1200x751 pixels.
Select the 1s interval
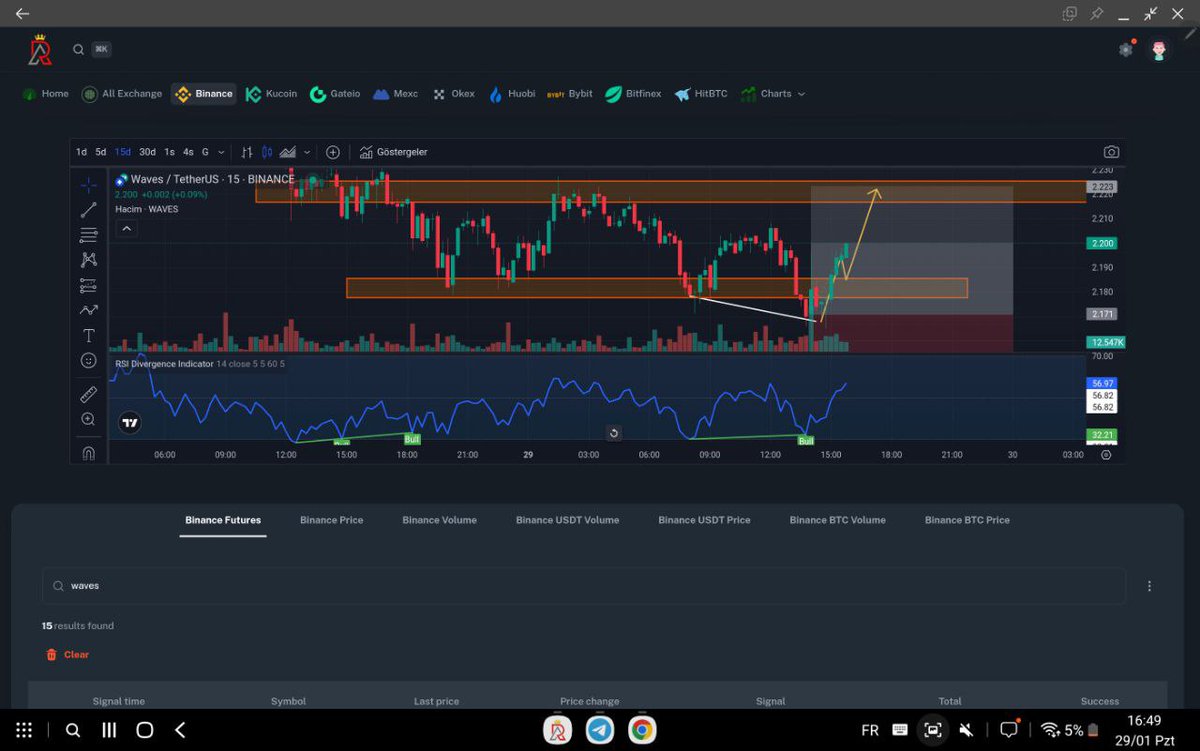[x=169, y=152]
